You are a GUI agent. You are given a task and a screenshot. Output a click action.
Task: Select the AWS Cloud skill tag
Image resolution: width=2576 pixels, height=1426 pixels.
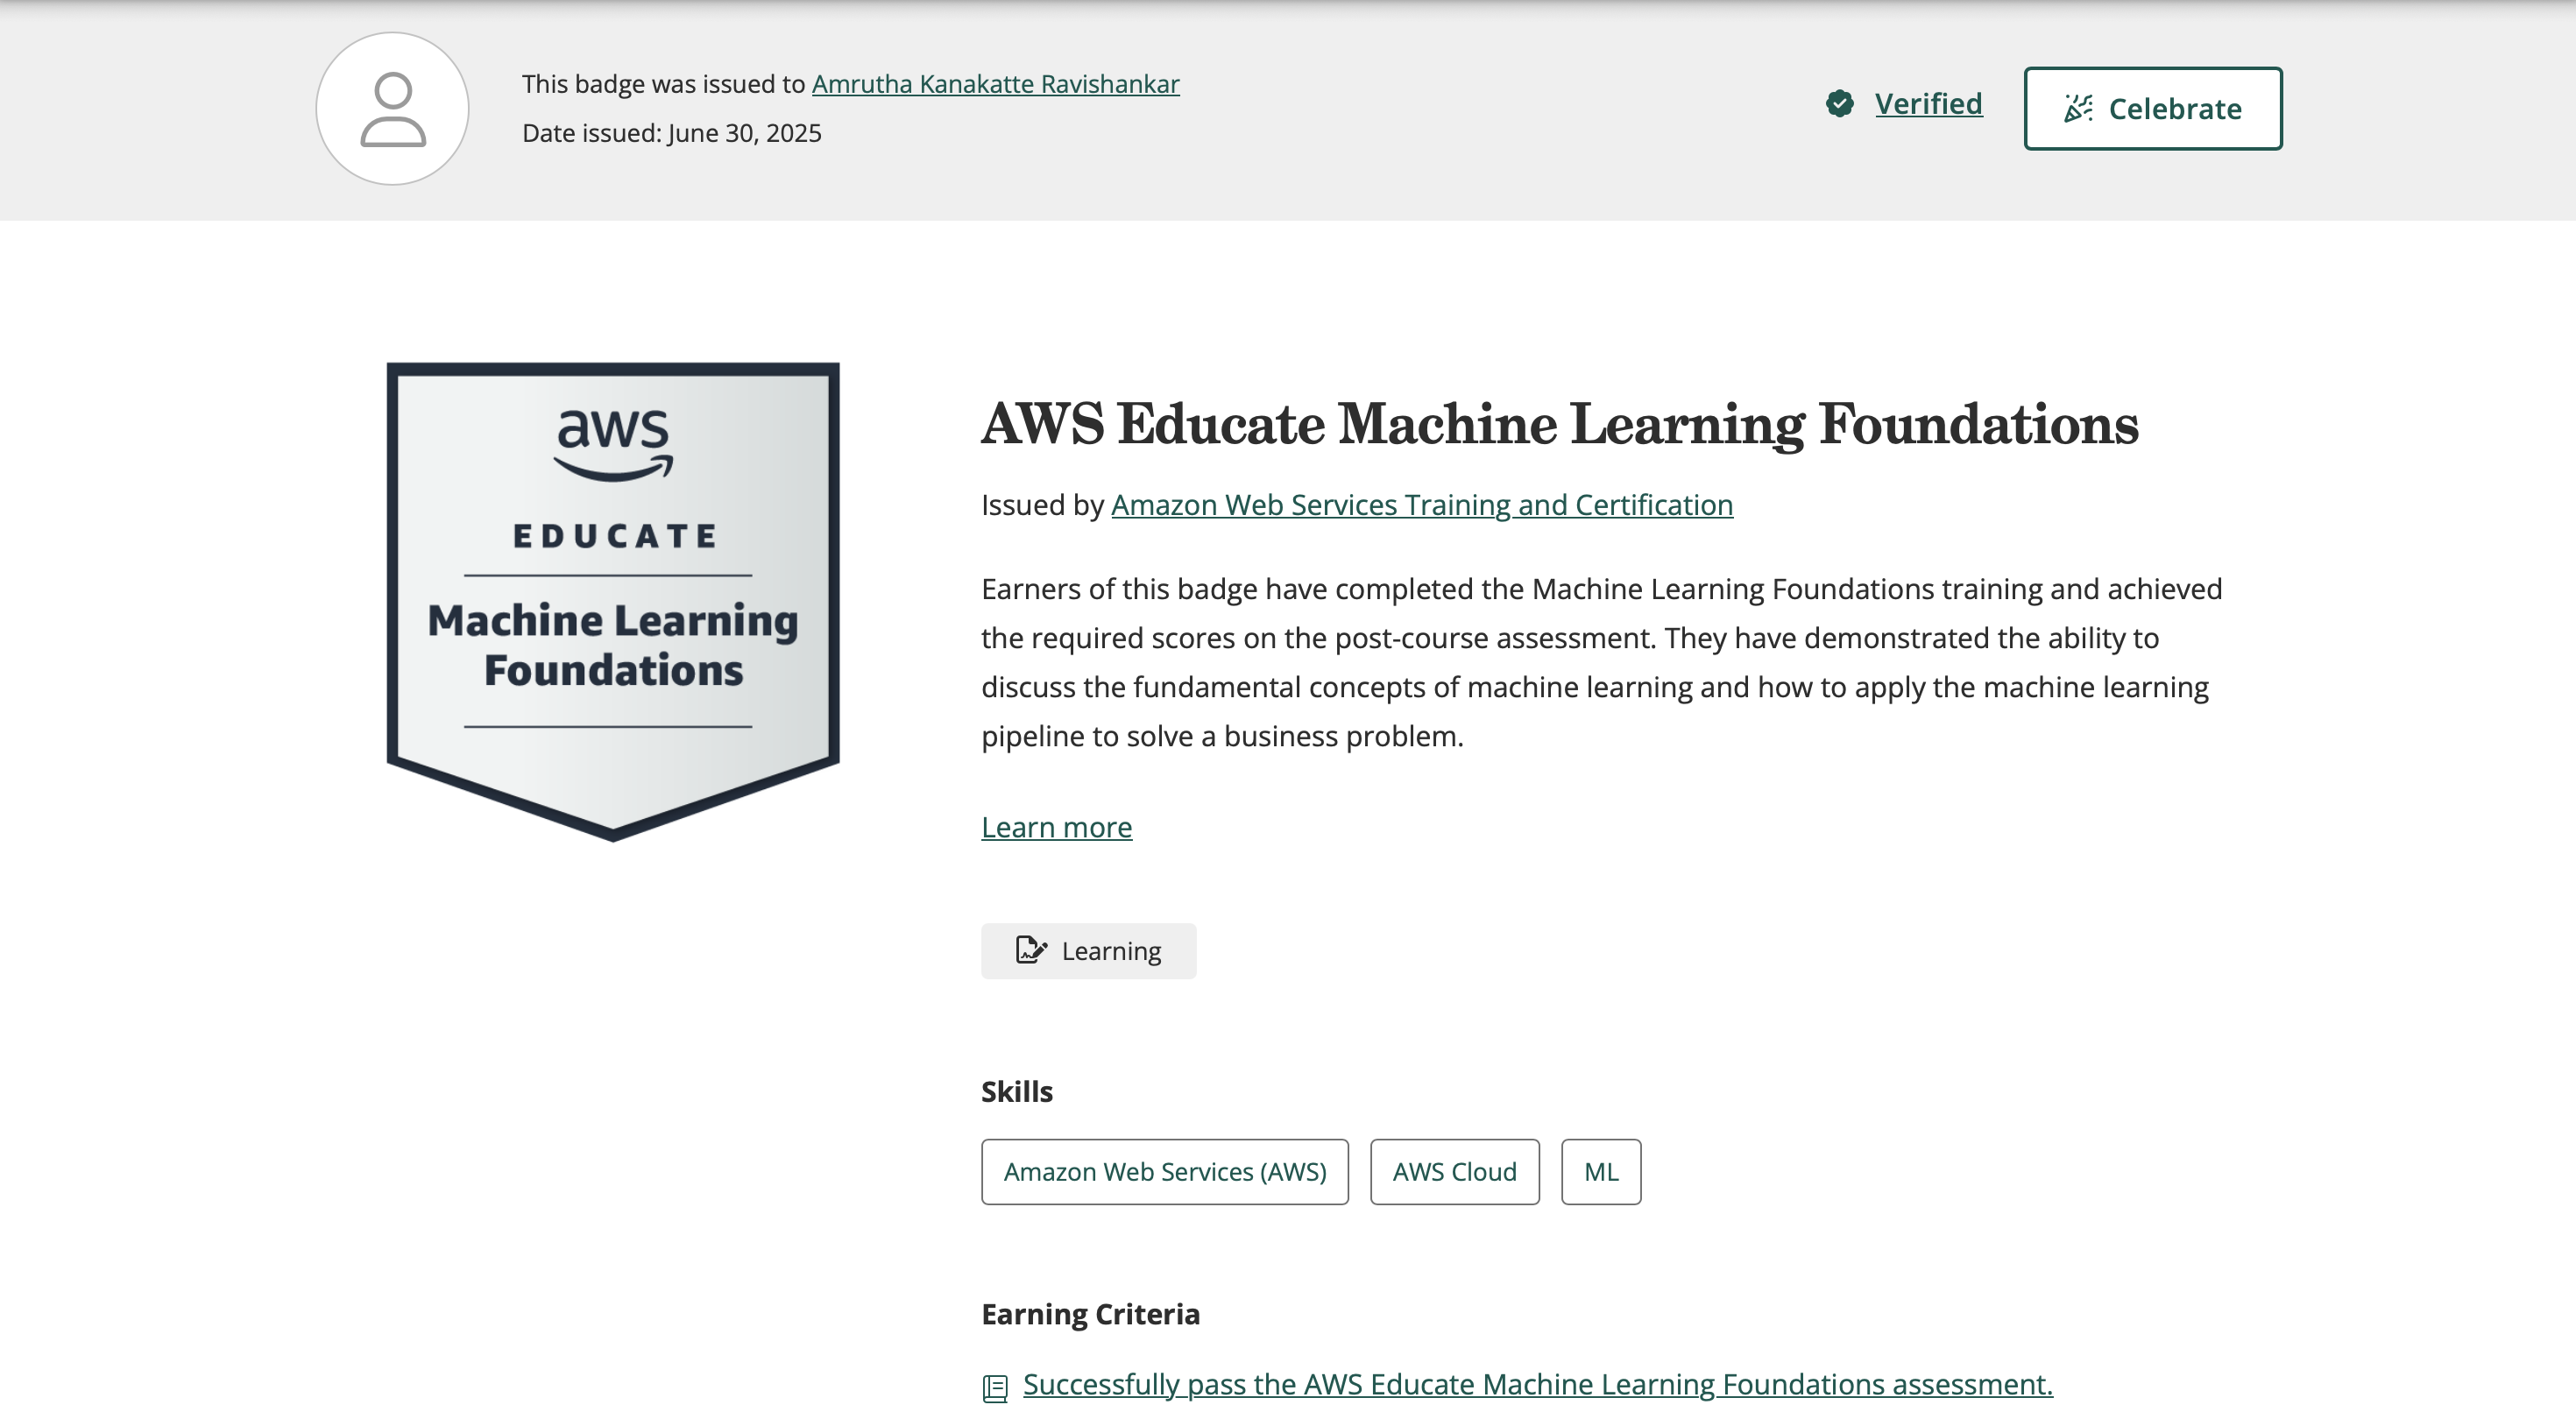1455,1172
